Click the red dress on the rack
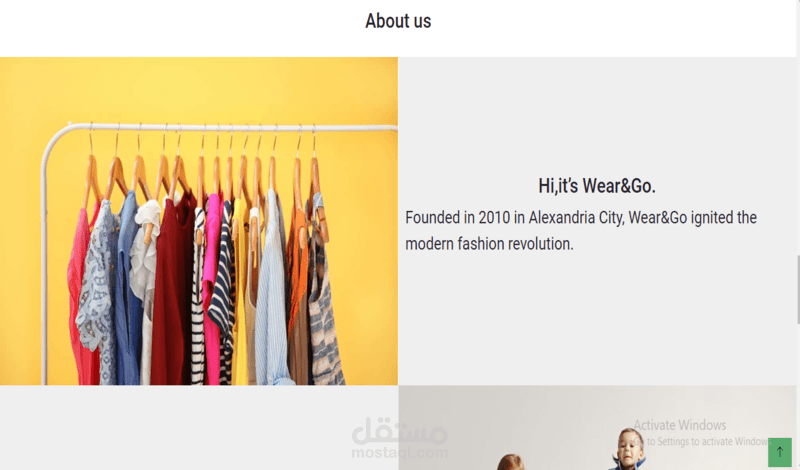The height and width of the screenshot is (470, 800). [171, 291]
